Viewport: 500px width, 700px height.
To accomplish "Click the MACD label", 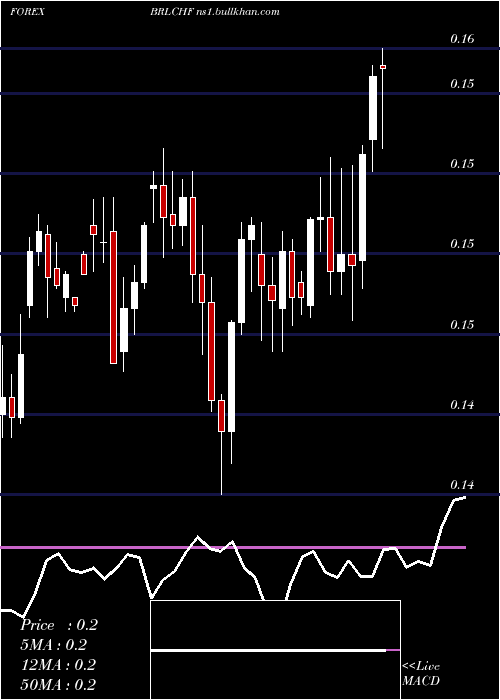I will [x=421, y=681].
